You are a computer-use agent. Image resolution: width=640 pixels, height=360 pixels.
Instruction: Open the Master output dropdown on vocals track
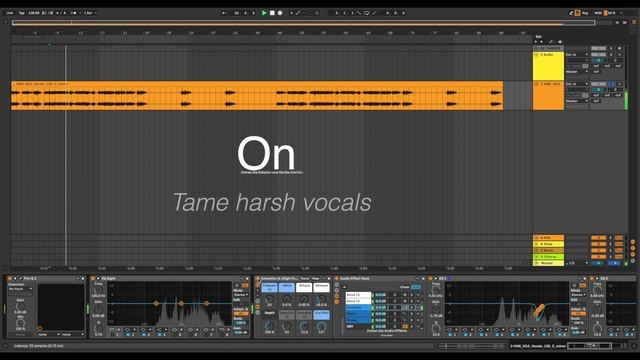(577, 101)
